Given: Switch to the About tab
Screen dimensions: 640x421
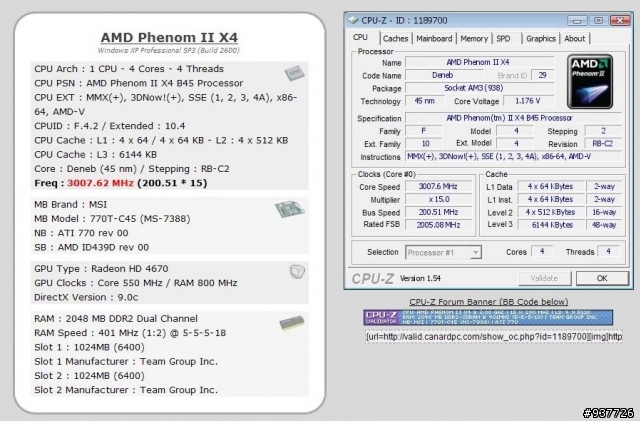Looking at the screenshot, I should point(575,39).
